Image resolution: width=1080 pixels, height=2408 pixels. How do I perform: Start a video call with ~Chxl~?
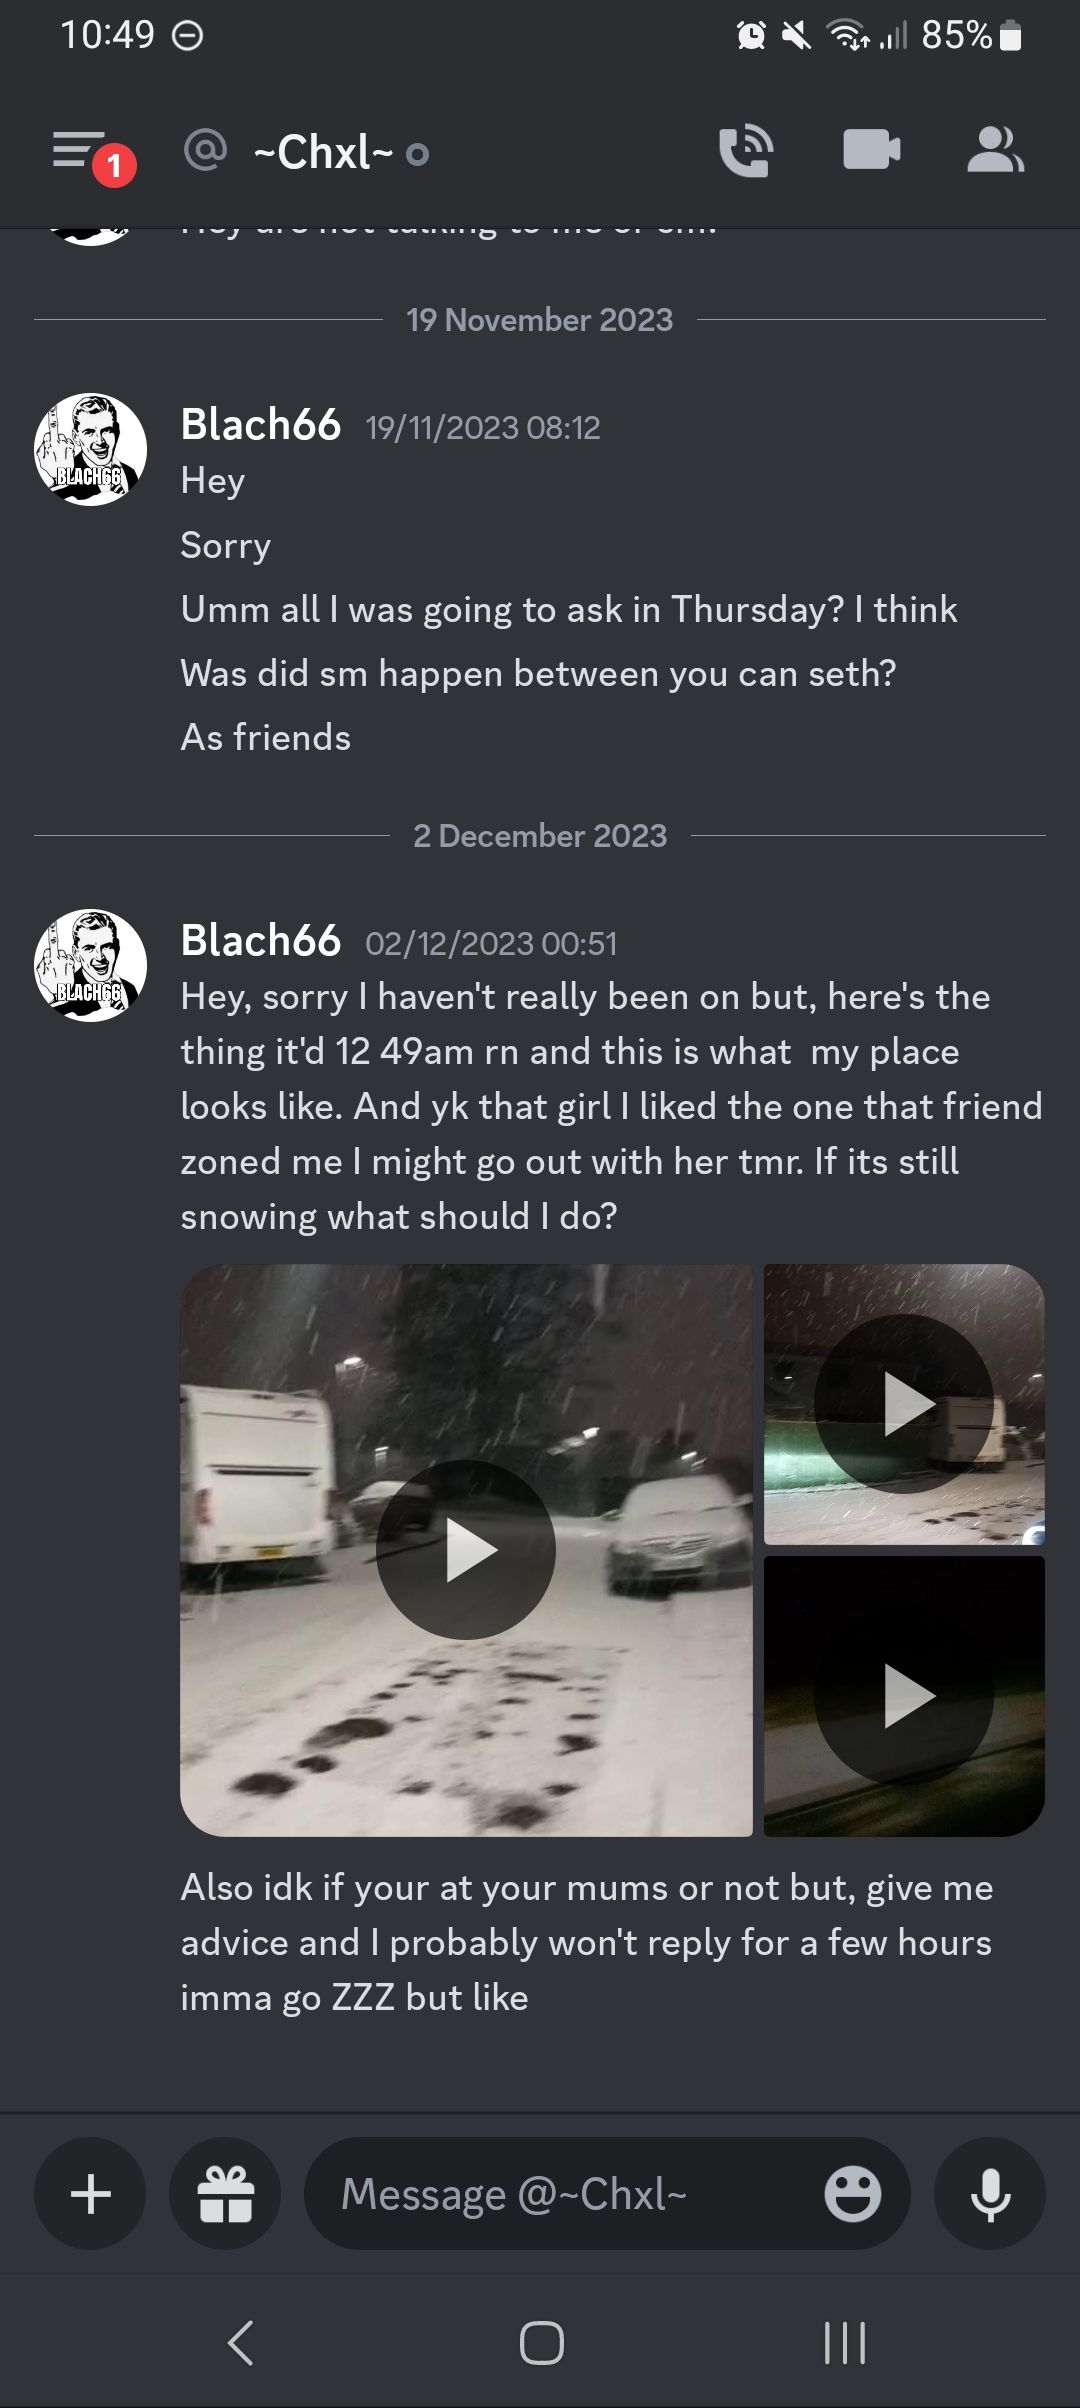pyautogui.click(x=871, y=151)
